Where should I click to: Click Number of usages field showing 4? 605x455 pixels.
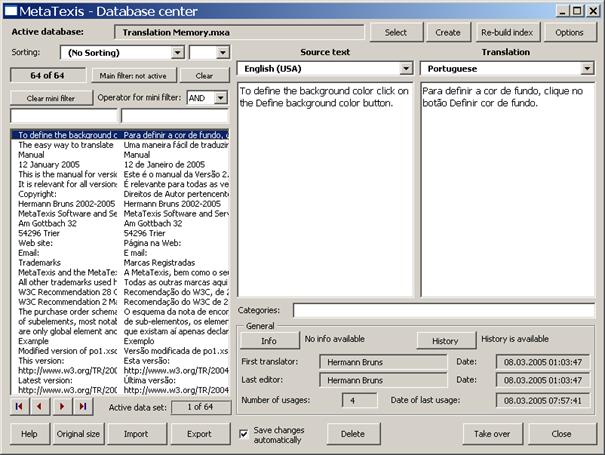(x=360, y=401)
